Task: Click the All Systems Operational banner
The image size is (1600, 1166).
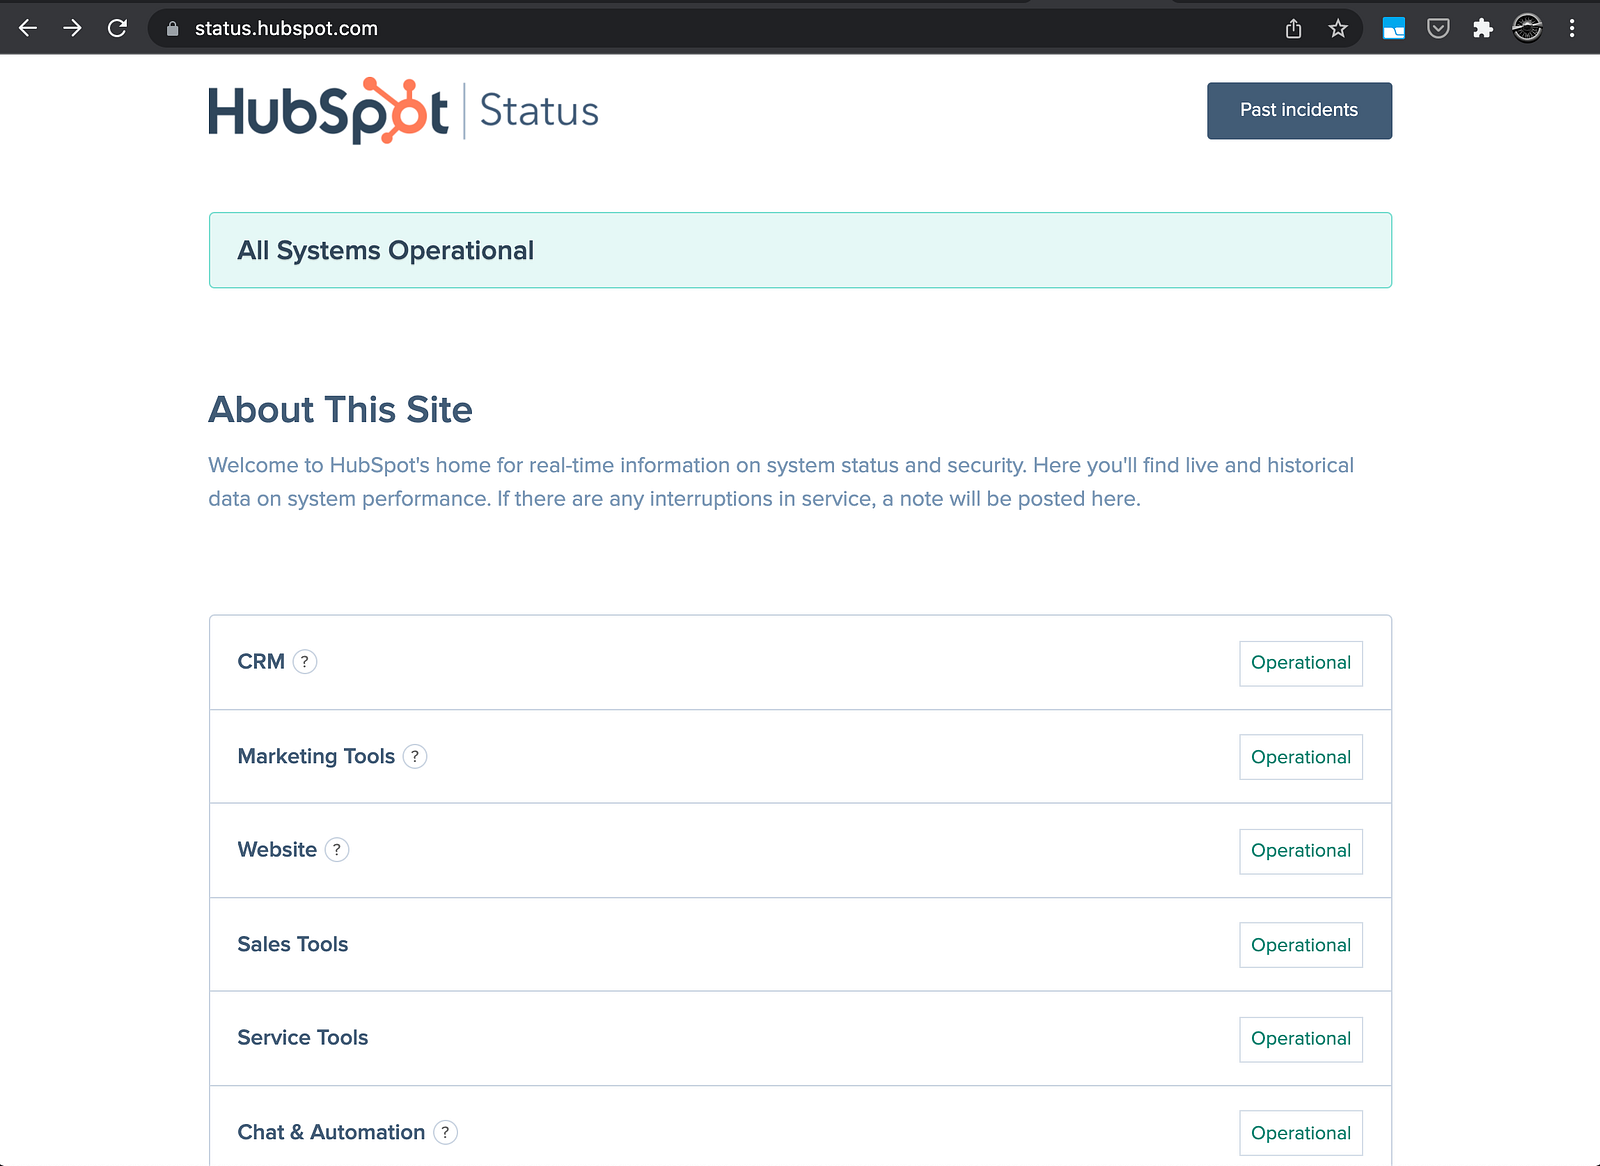Action: [800, 250]
